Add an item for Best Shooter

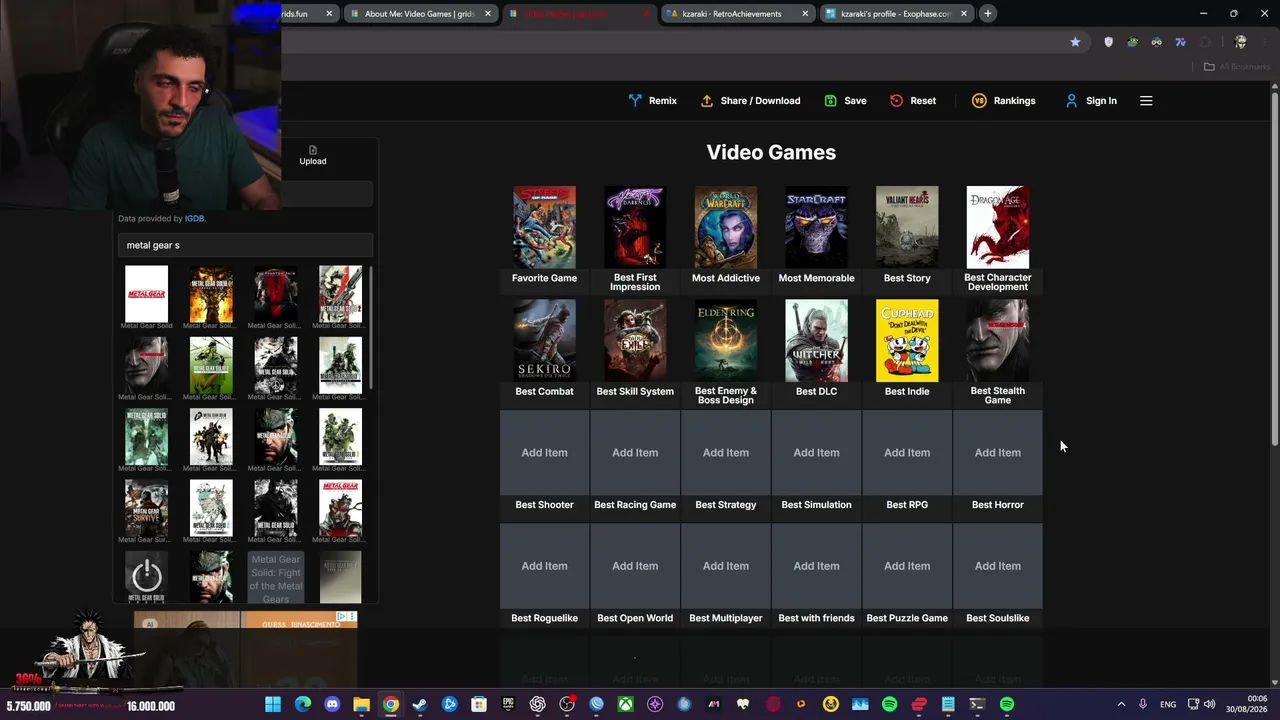pos(544,453)
